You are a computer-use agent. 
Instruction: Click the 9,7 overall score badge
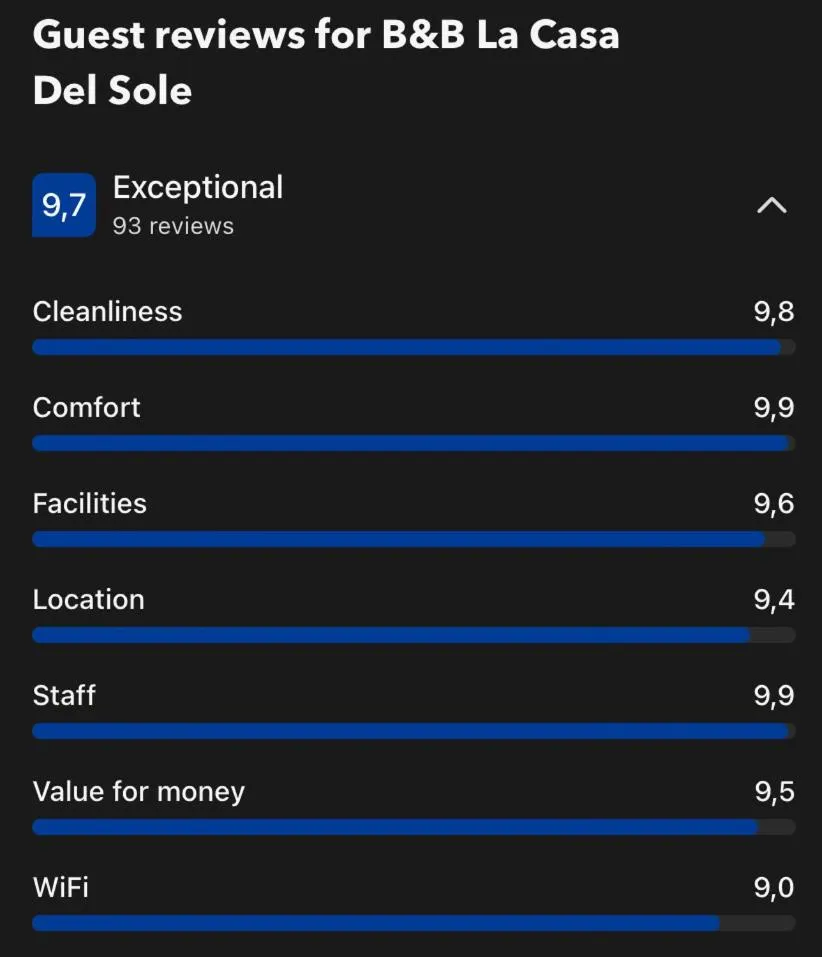(64, 206)
